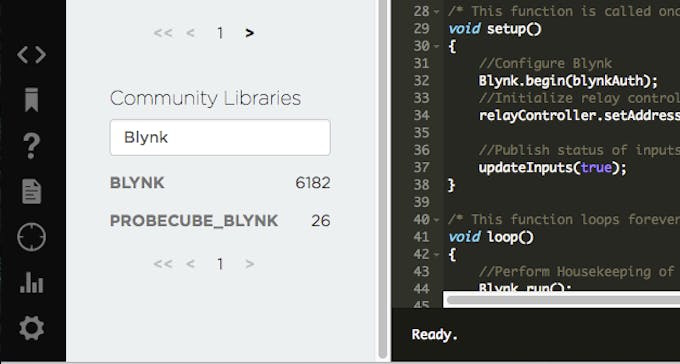Collapse the code fold at line 42
The image size is (680, 364).
point(437,255)
